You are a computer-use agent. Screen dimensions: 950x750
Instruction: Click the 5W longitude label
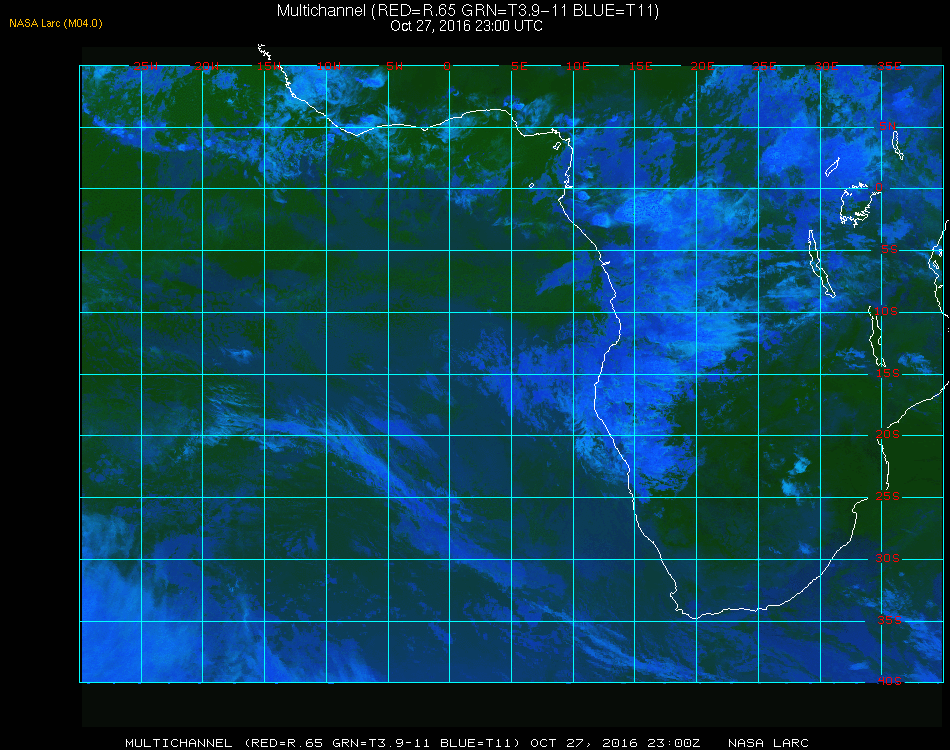394,66
